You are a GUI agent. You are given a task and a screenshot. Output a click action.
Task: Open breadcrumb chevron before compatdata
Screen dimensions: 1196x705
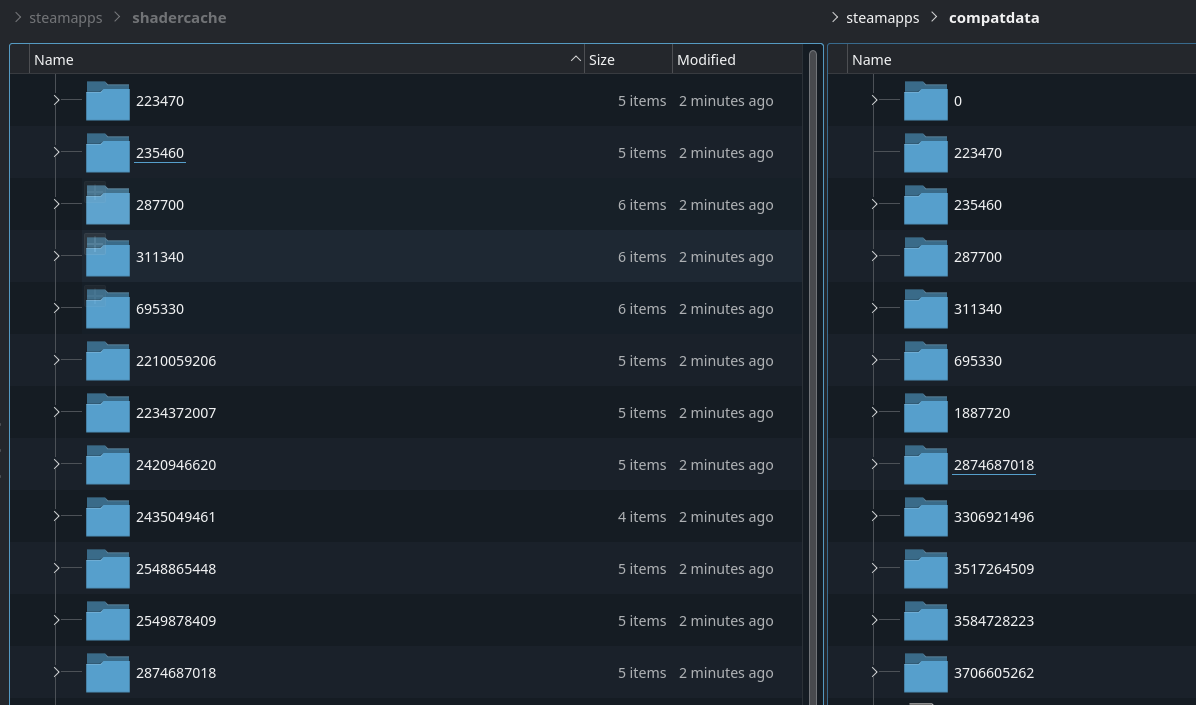pos(934,17)
